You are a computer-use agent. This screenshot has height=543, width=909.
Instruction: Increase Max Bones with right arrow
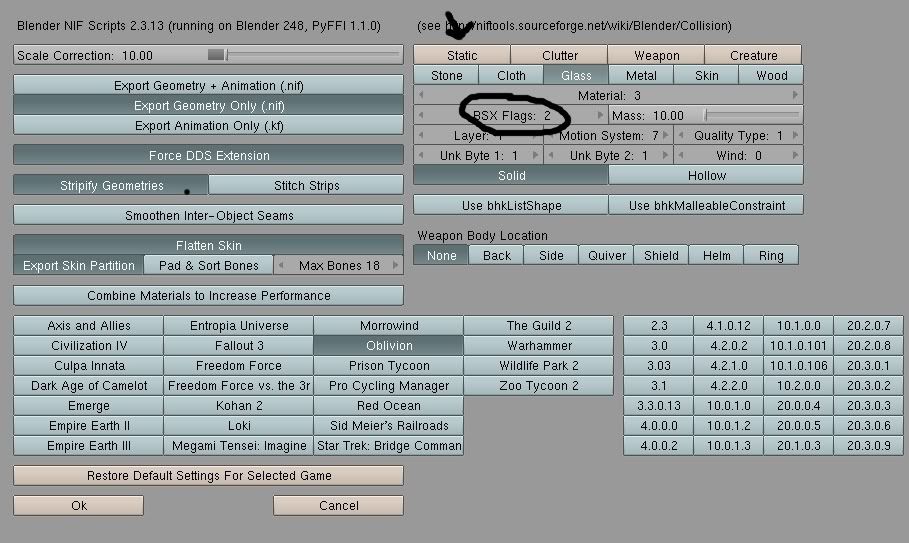396,265
